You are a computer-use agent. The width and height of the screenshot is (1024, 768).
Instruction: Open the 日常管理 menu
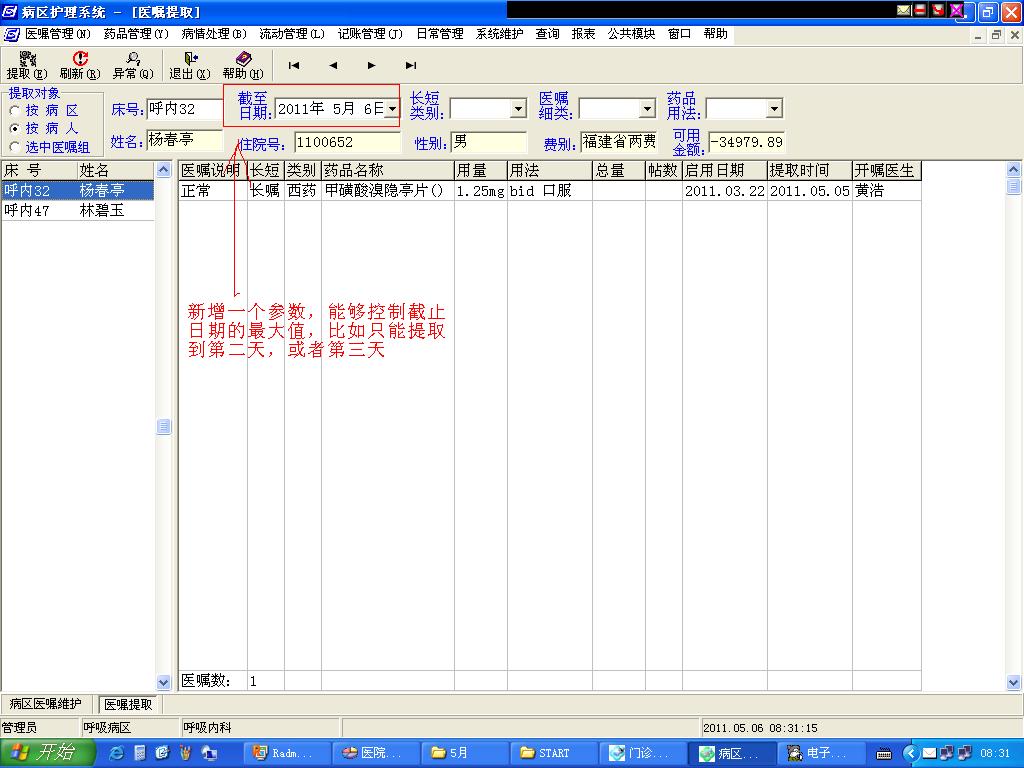440,34
